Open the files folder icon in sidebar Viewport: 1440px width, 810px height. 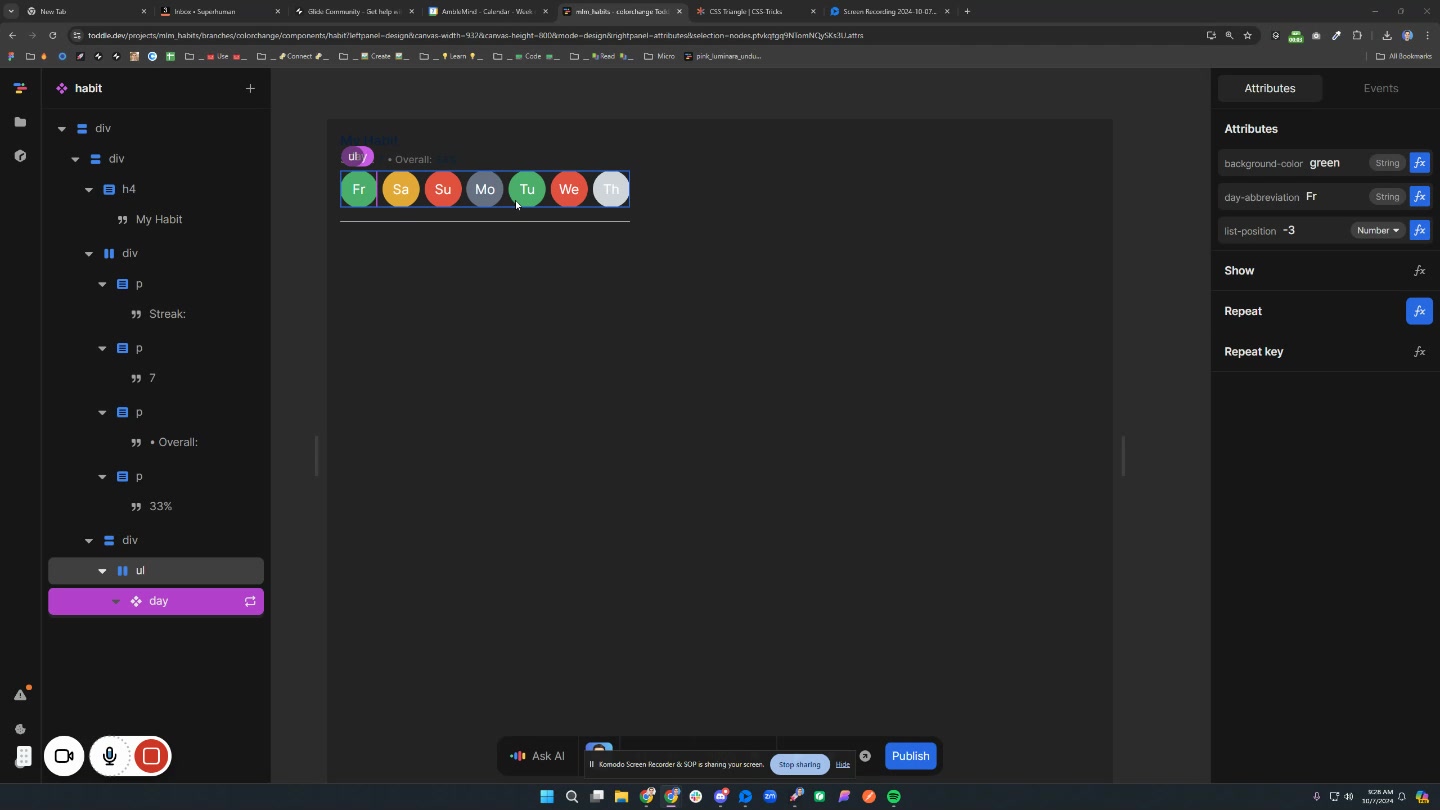tap(20, 122)
